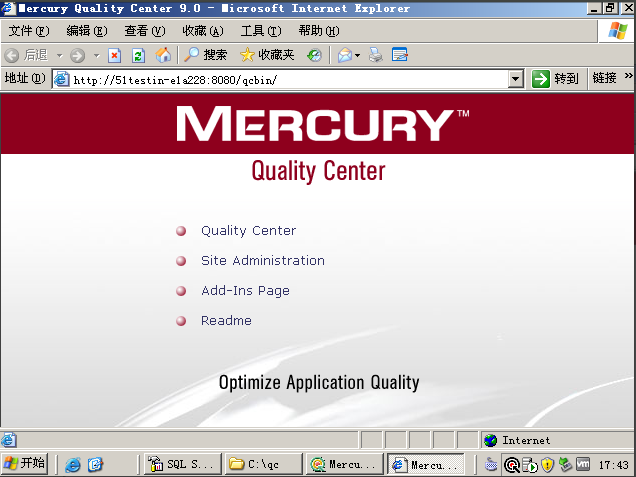Open the Readme link
The image size is (636, 477).
pos(226,320)
